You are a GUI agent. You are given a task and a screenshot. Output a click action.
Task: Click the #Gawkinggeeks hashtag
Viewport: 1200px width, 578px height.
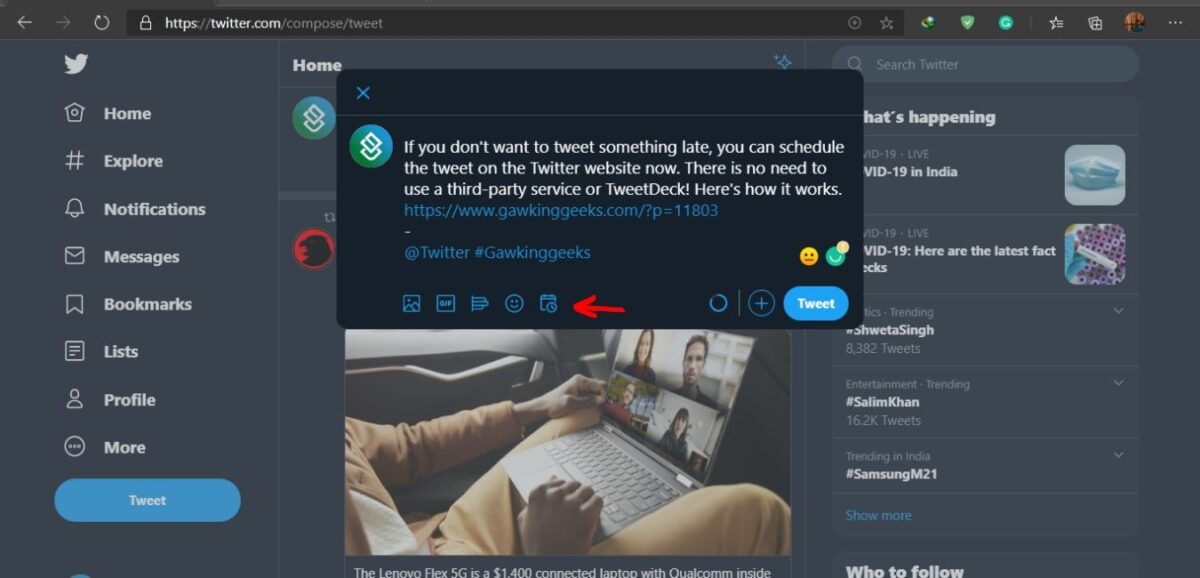(x=532, y=252)
